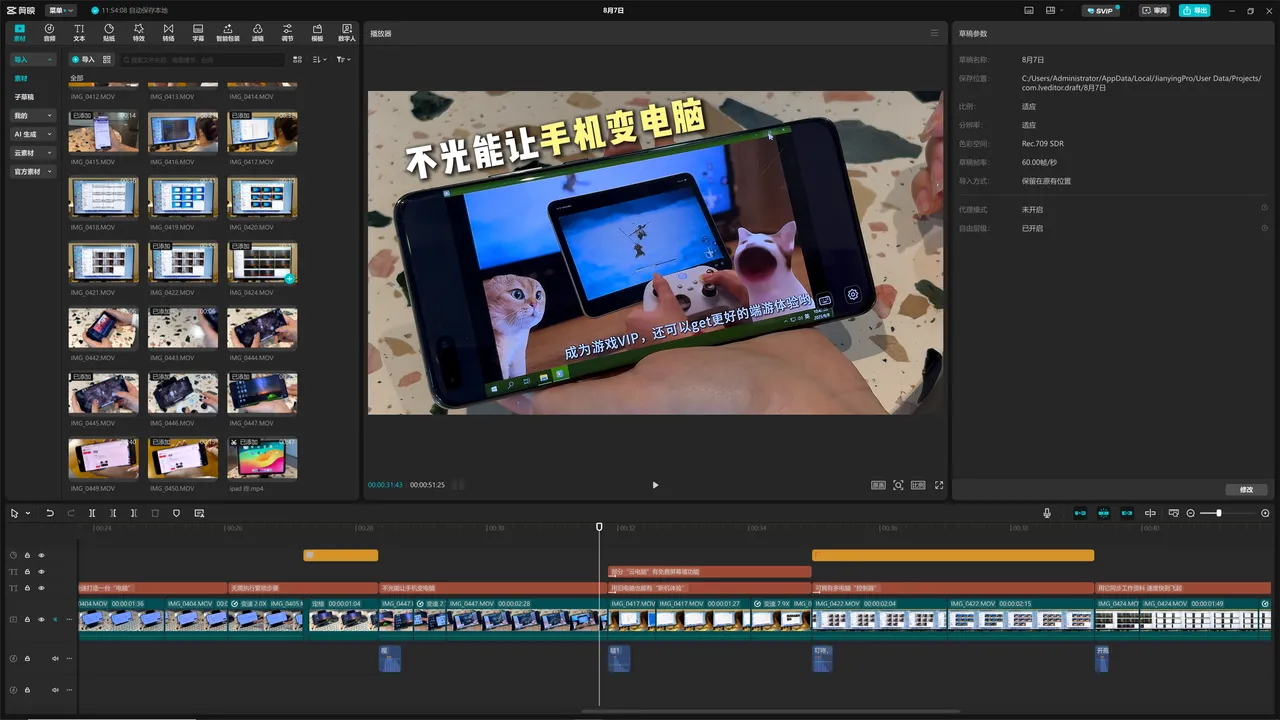This screenshot has height=720, width=1280.
Task: Click the 修改 button in draft parameters
Action: click(x=1246, y=490)
